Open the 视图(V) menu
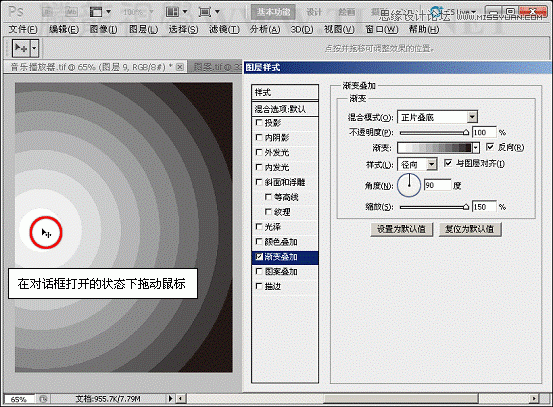553x407 pixels. 339,29
